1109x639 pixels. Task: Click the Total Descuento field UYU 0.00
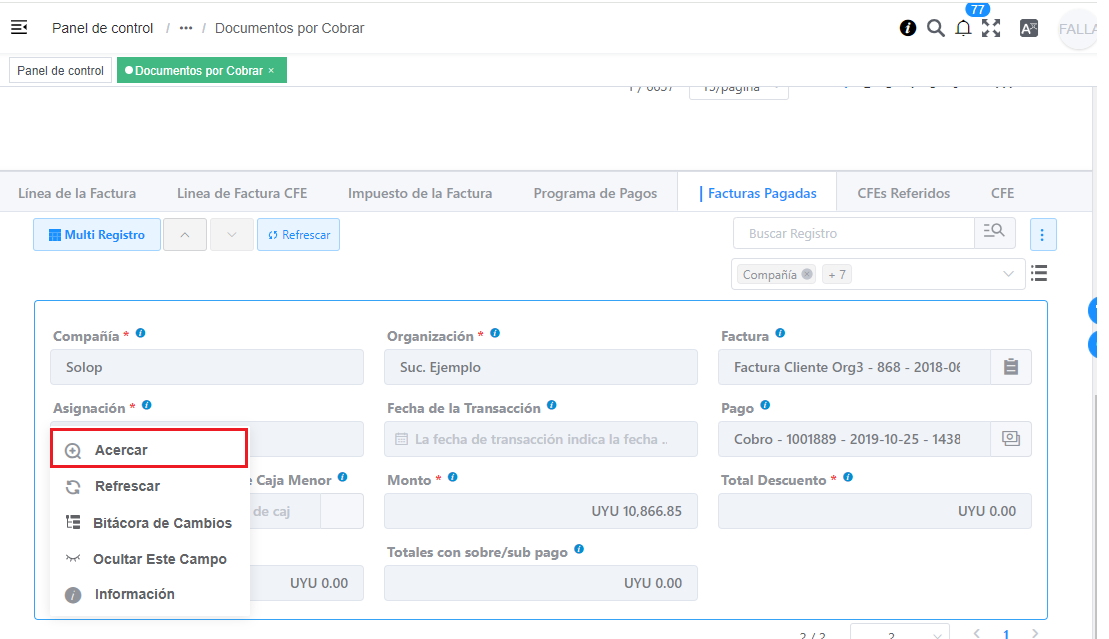pyautogui.click(x=875, y=512)
